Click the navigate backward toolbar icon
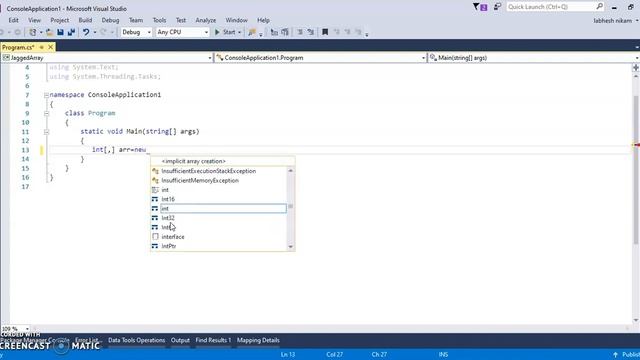 2,32
